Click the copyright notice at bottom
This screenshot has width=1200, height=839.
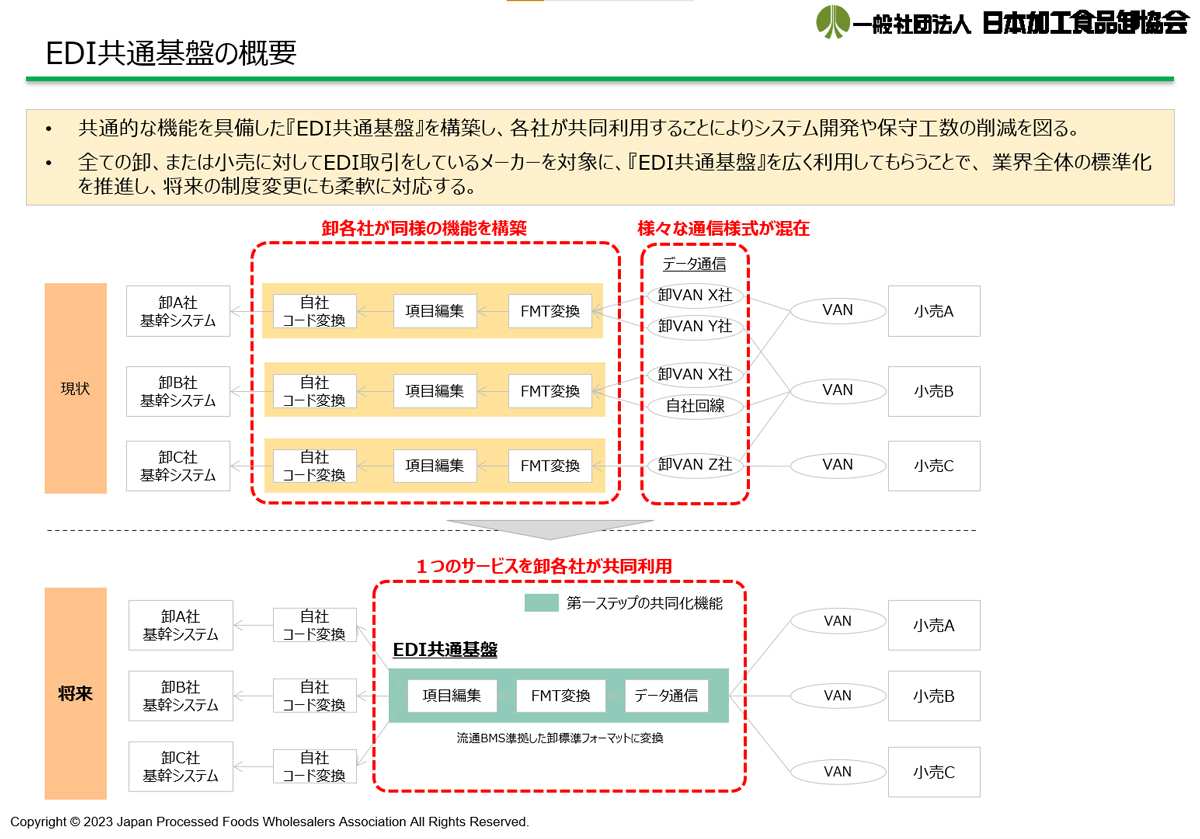(x=270, y=822)
